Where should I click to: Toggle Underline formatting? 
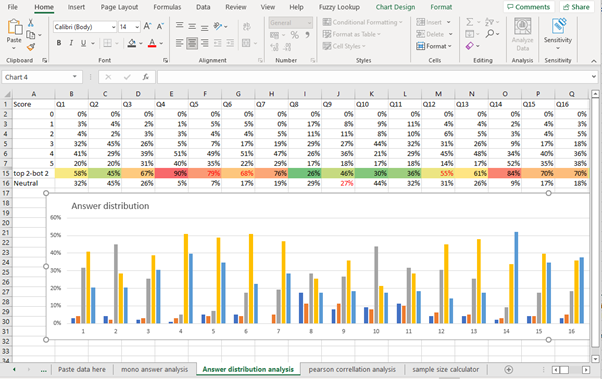[x=83, y=43]
